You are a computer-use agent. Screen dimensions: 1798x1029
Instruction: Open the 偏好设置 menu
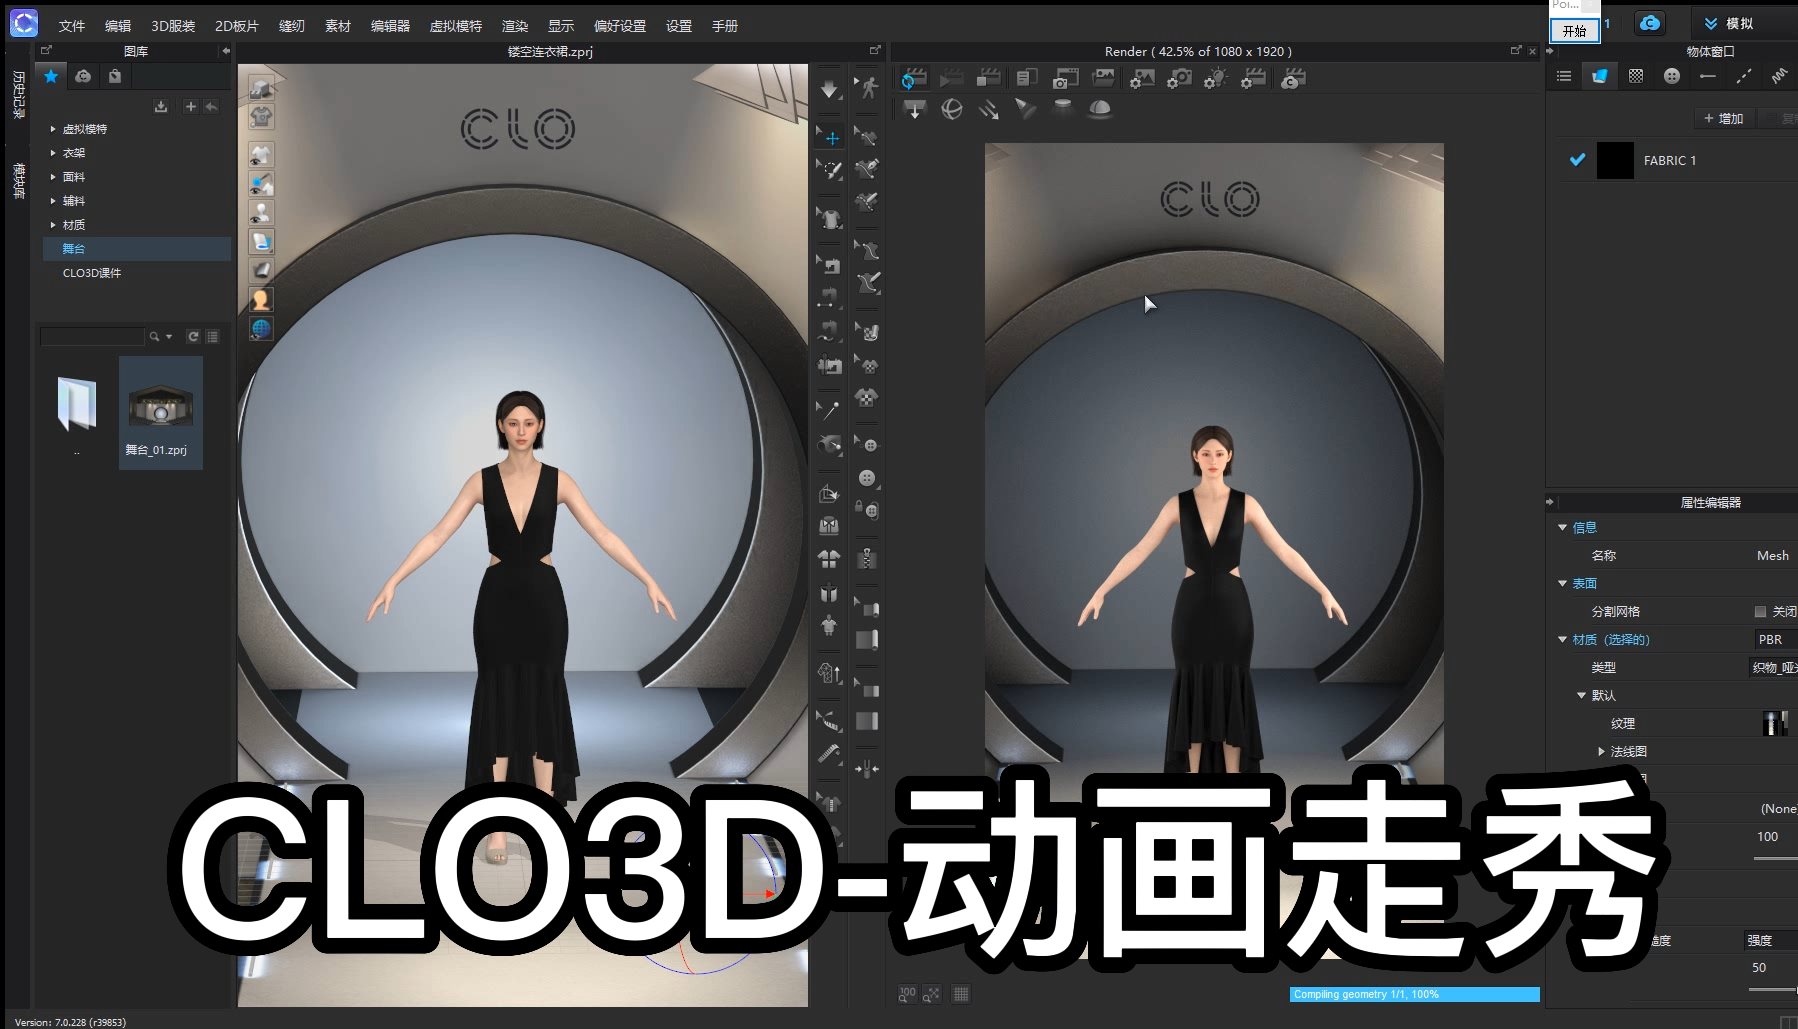[x=620, y=26]
